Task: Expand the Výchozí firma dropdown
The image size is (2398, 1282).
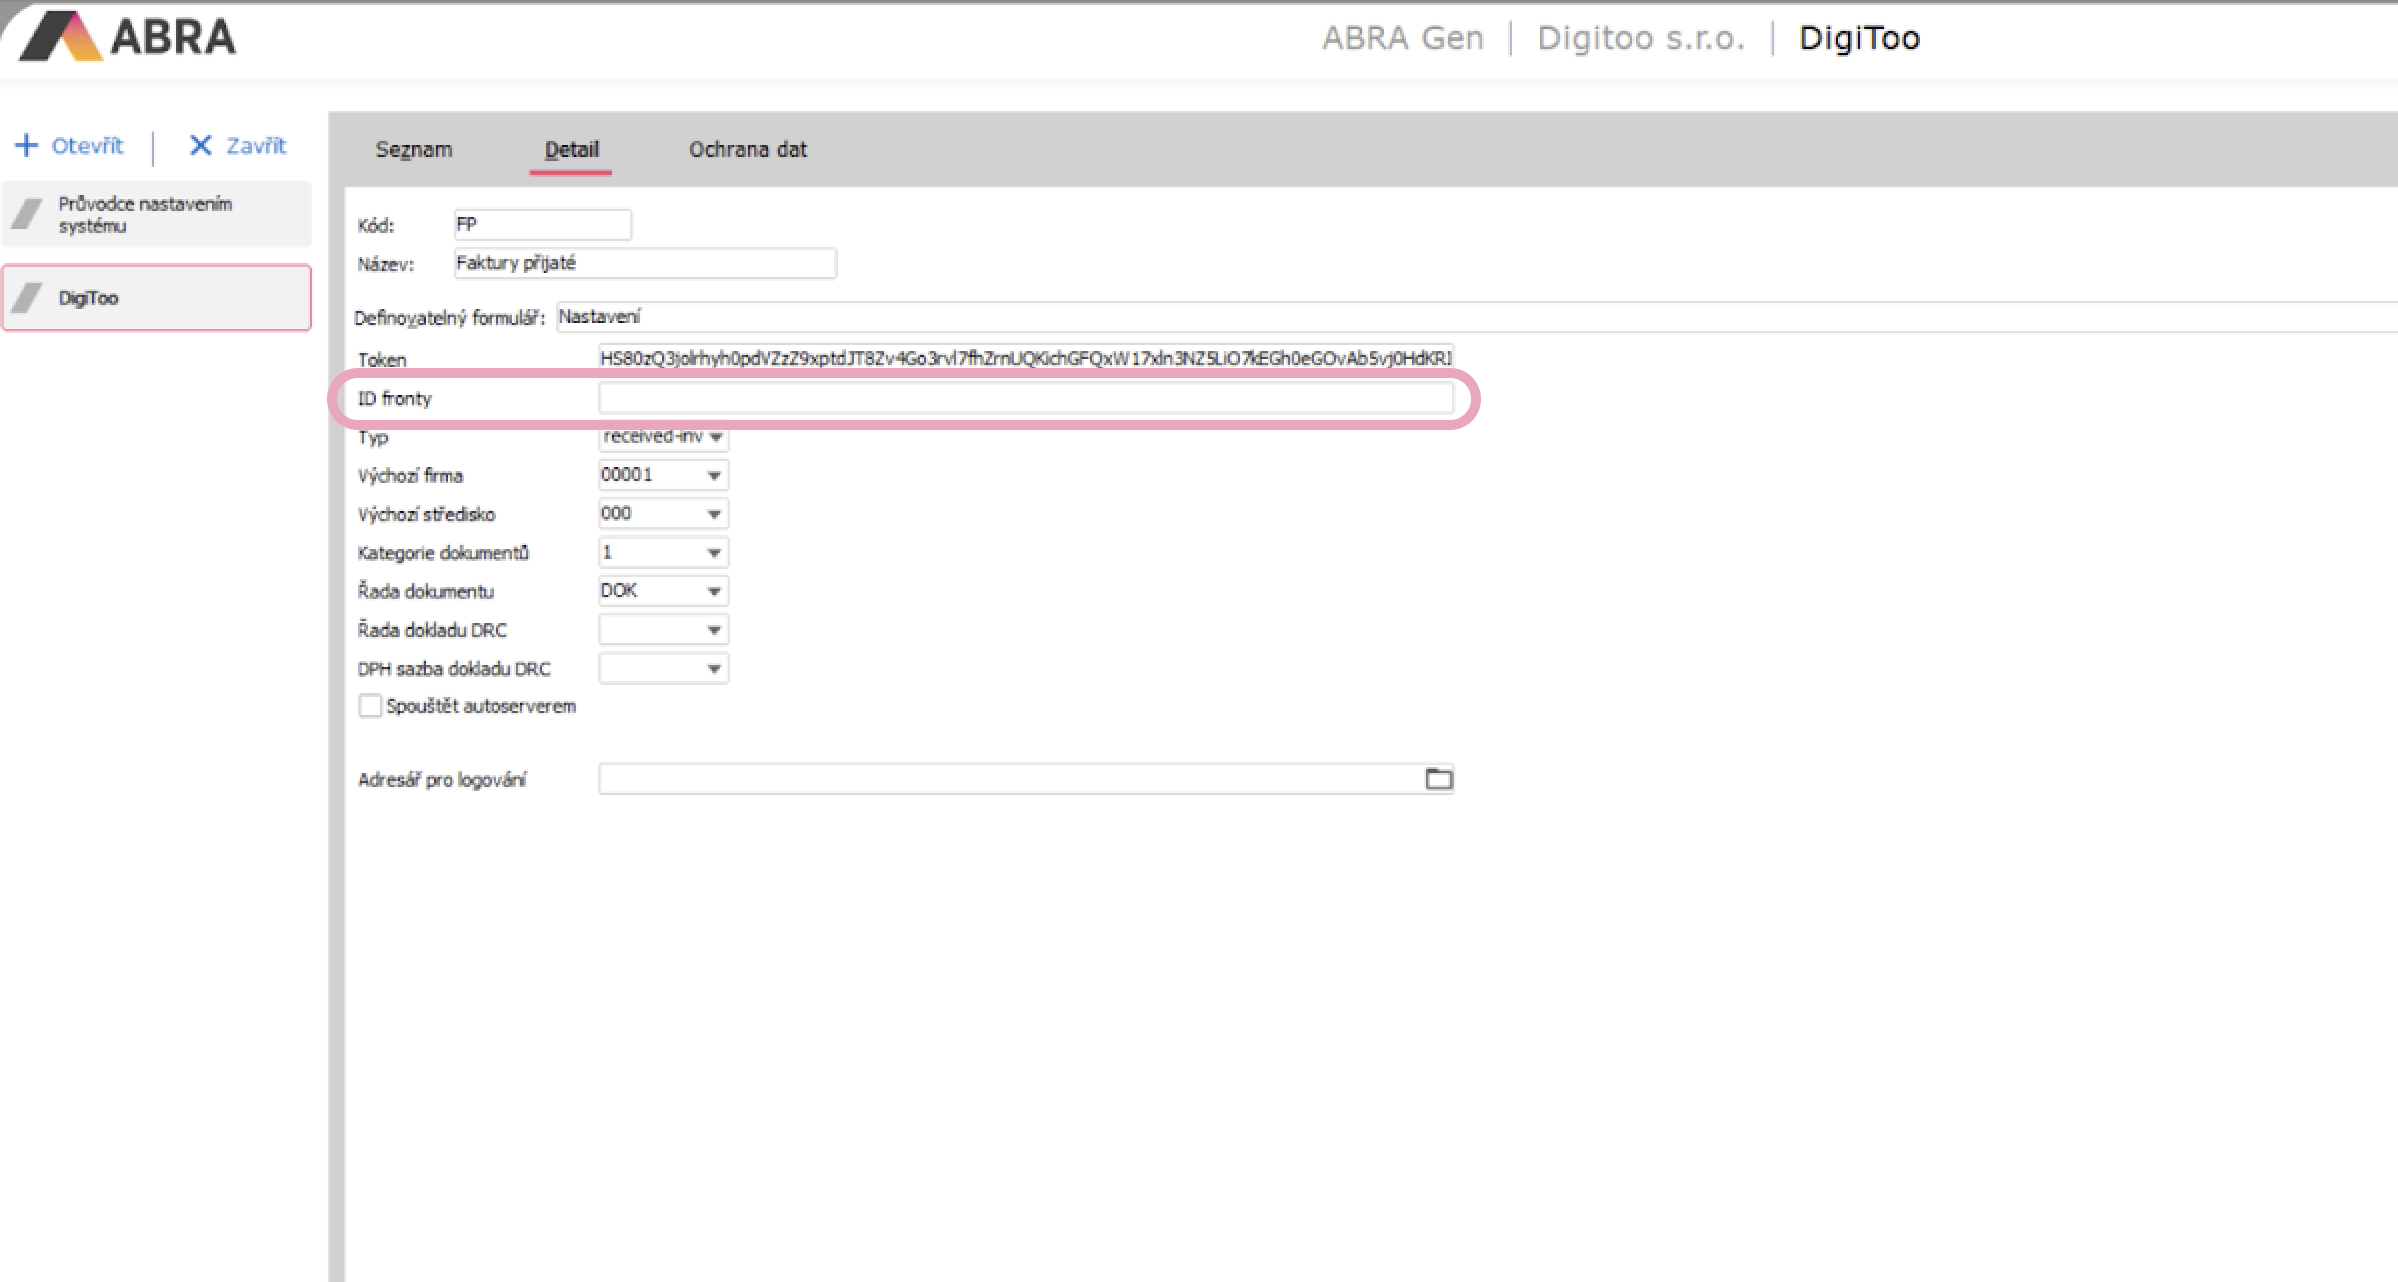Action: click(714, 475)
